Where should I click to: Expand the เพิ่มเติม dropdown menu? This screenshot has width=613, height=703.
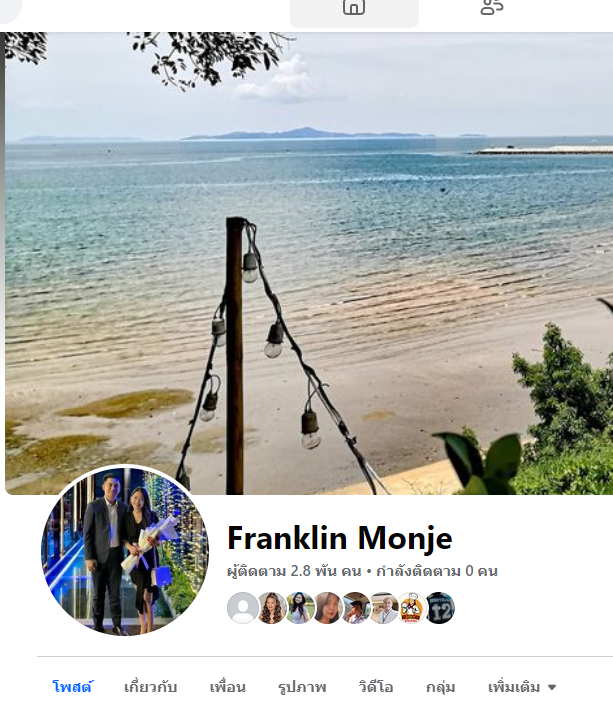(x=522, y=687)
